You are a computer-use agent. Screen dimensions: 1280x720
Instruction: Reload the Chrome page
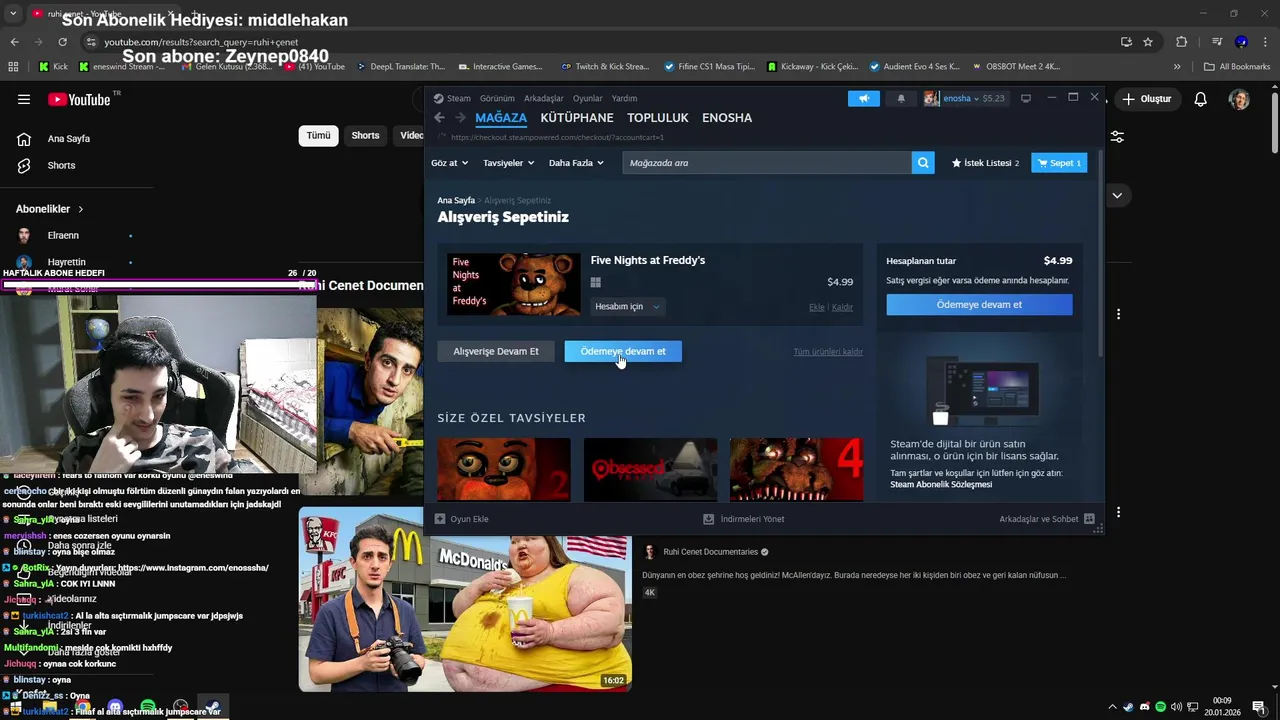(62, 42)
